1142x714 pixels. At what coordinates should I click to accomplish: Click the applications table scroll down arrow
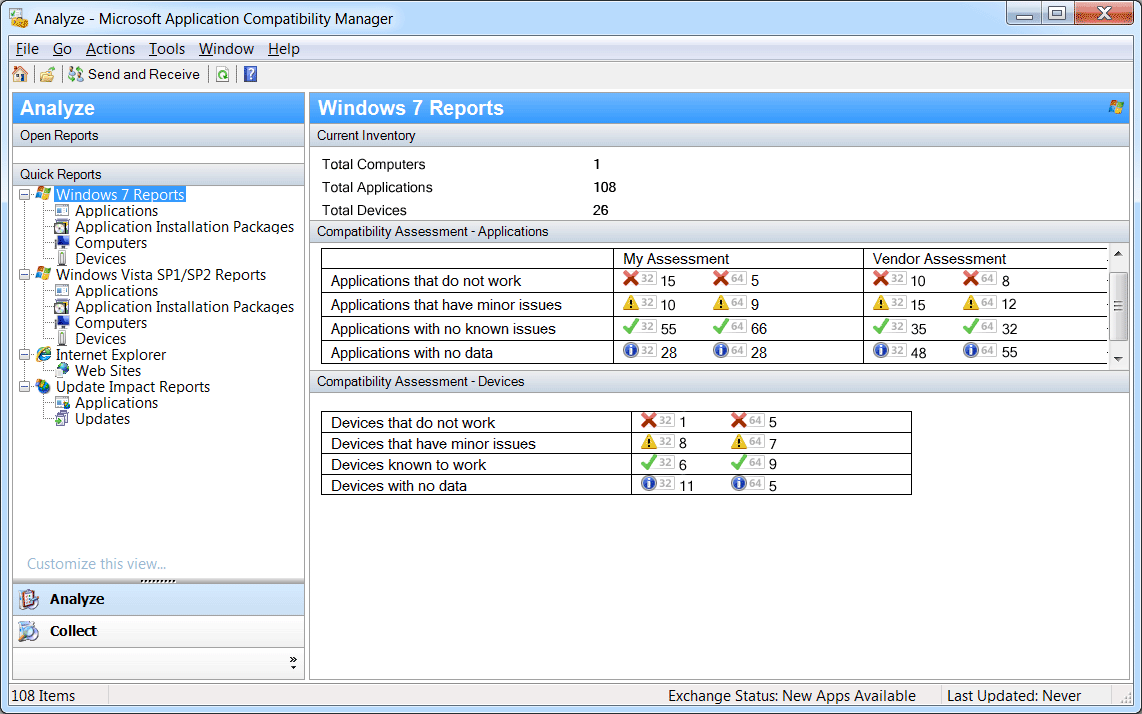click(x=1119, y=358)
